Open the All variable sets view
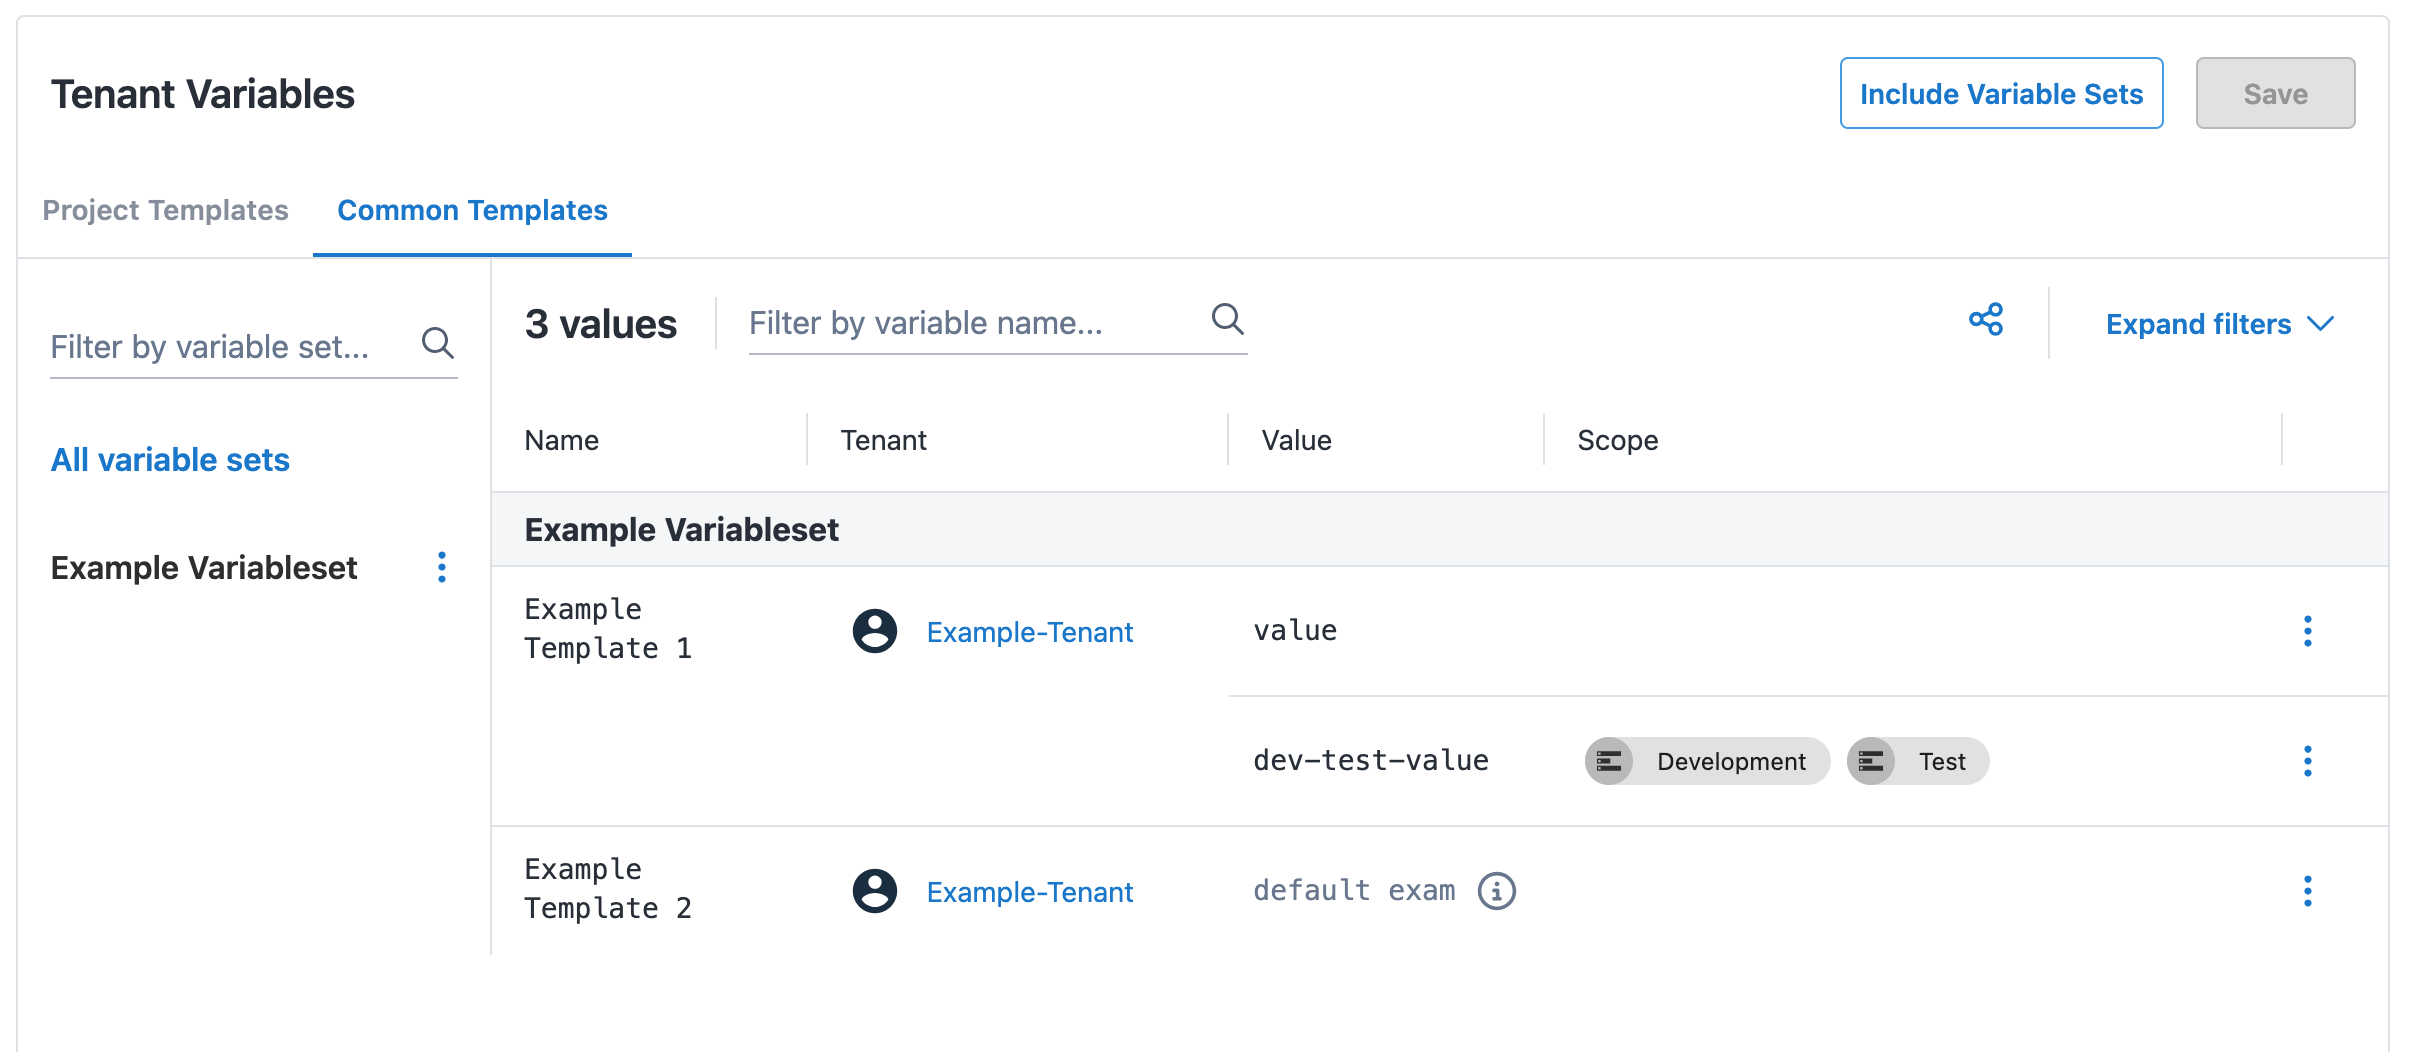The width and height of the screenshot is (2412, 1052). pos(170,460)
